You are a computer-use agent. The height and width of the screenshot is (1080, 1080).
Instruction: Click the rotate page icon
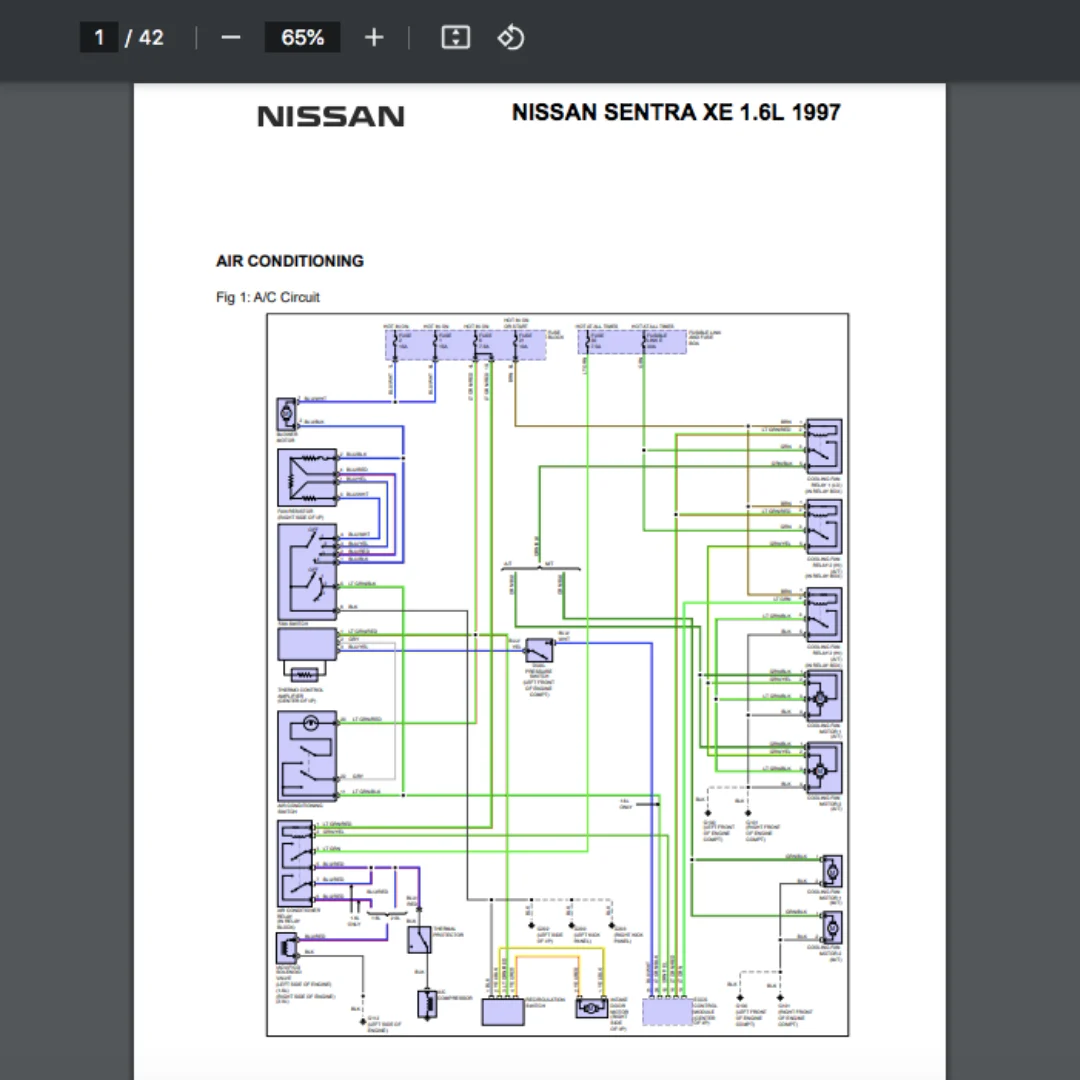click(x=510, y=37)
